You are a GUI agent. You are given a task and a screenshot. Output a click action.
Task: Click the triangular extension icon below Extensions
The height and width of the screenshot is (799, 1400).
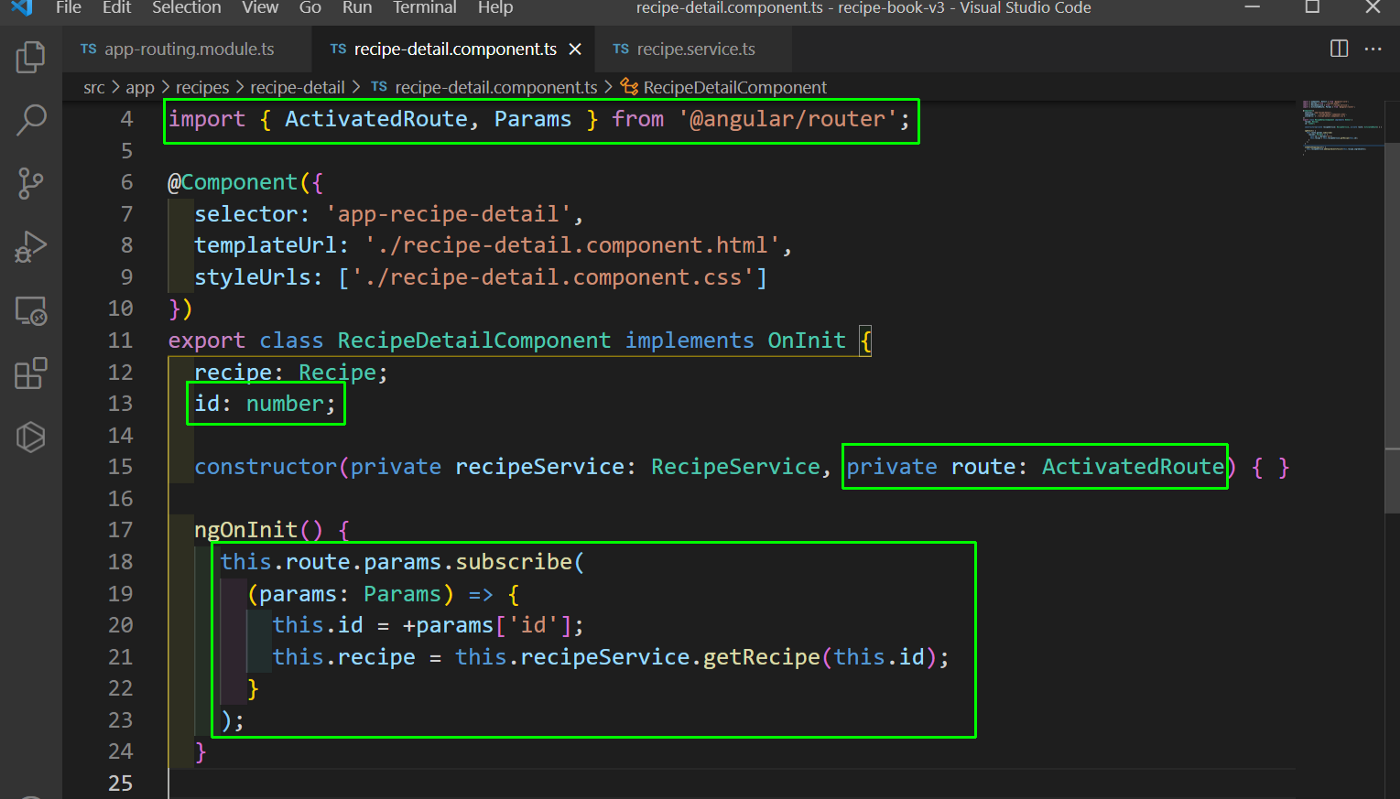click(x=31, y=437)
